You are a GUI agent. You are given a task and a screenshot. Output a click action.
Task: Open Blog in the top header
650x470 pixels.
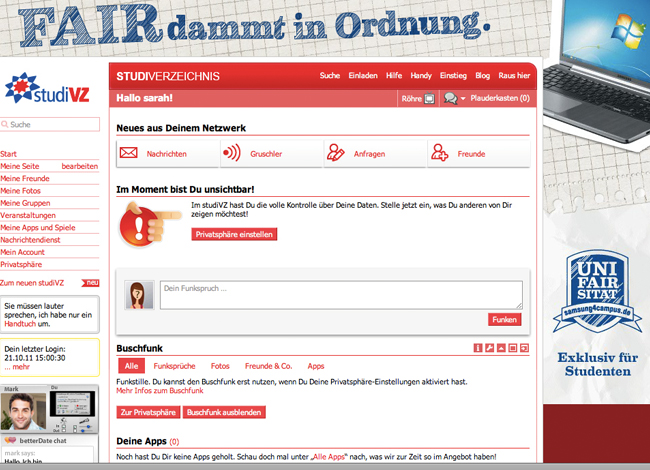[x=483, y=75]
